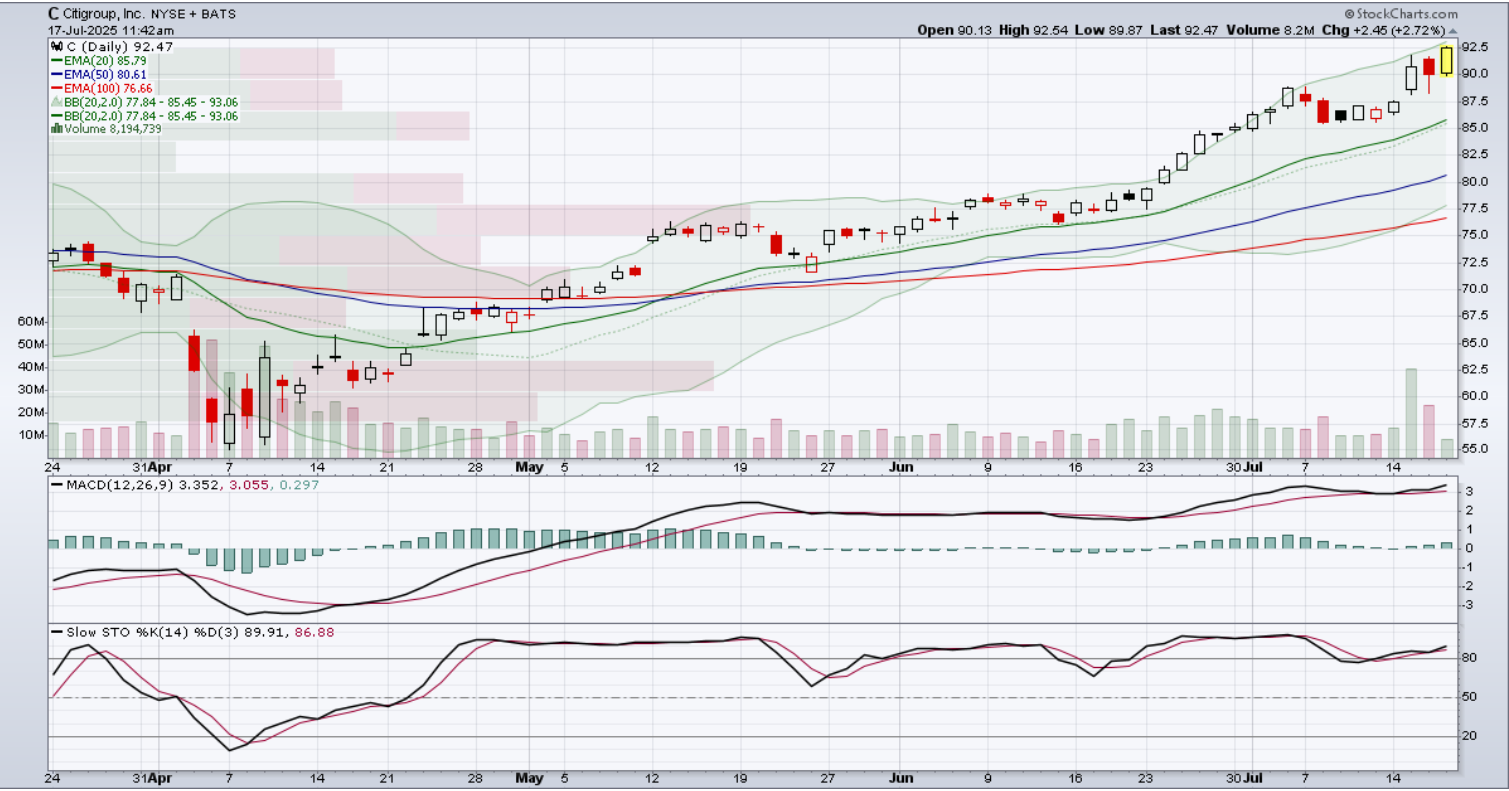The image size is (1509, 791).
Task: Click the 75.0 price axis label
Action: tap(1475, 234)
